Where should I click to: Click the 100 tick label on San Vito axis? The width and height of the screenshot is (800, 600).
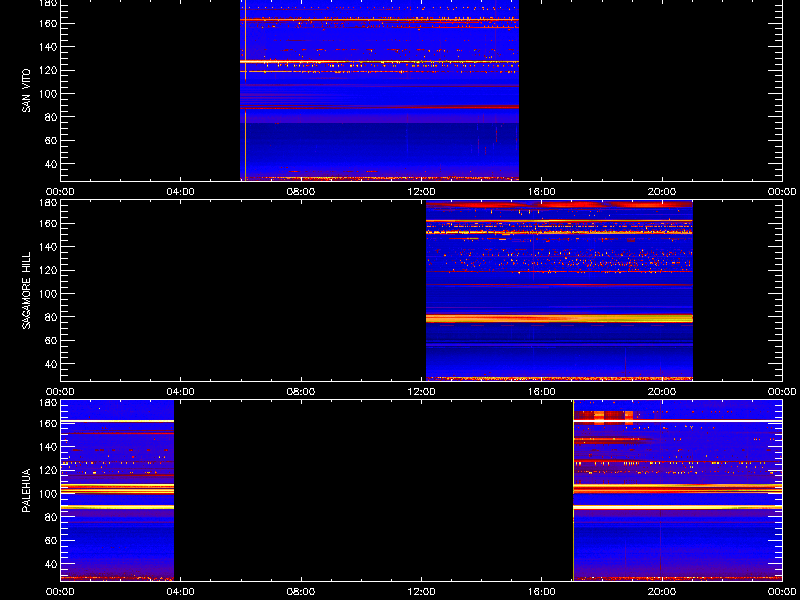(x=47, y=94)
